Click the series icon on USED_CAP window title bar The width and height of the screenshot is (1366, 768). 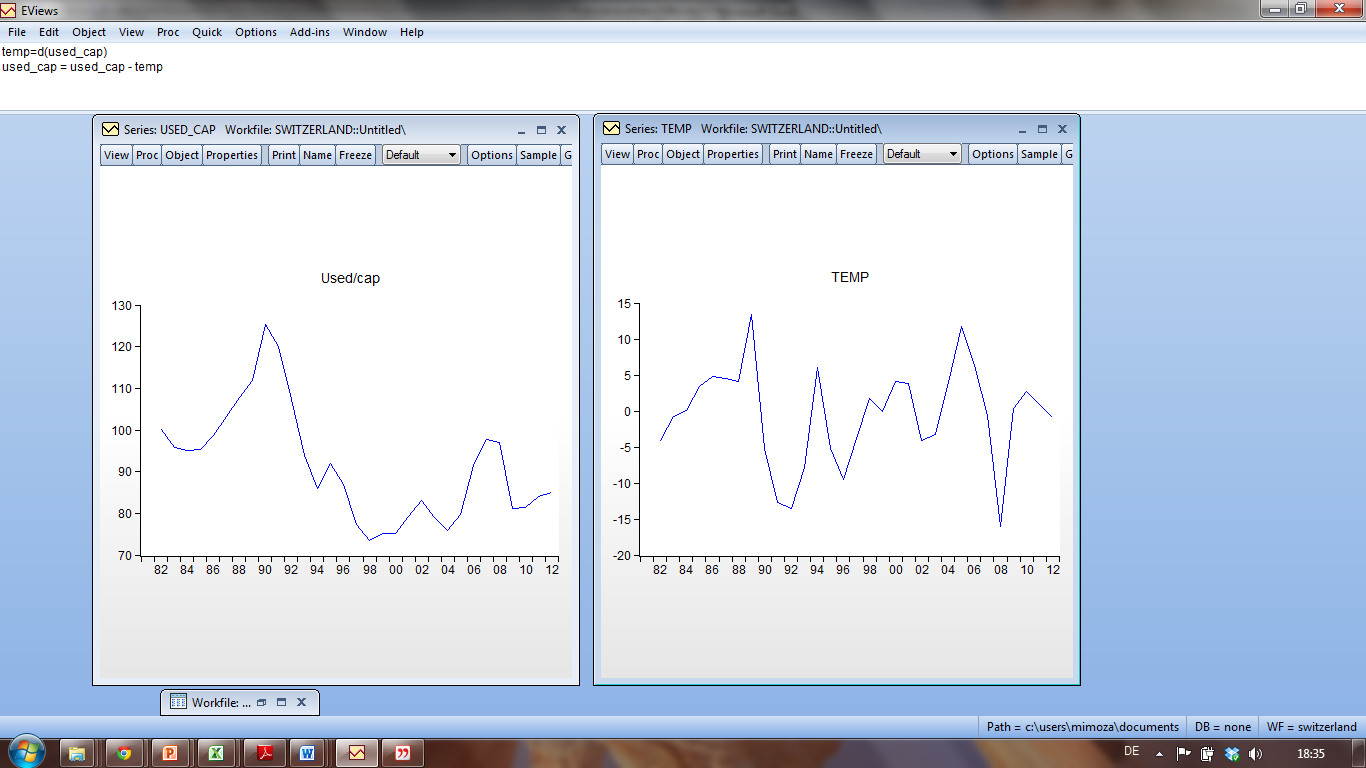coord(109,129)
